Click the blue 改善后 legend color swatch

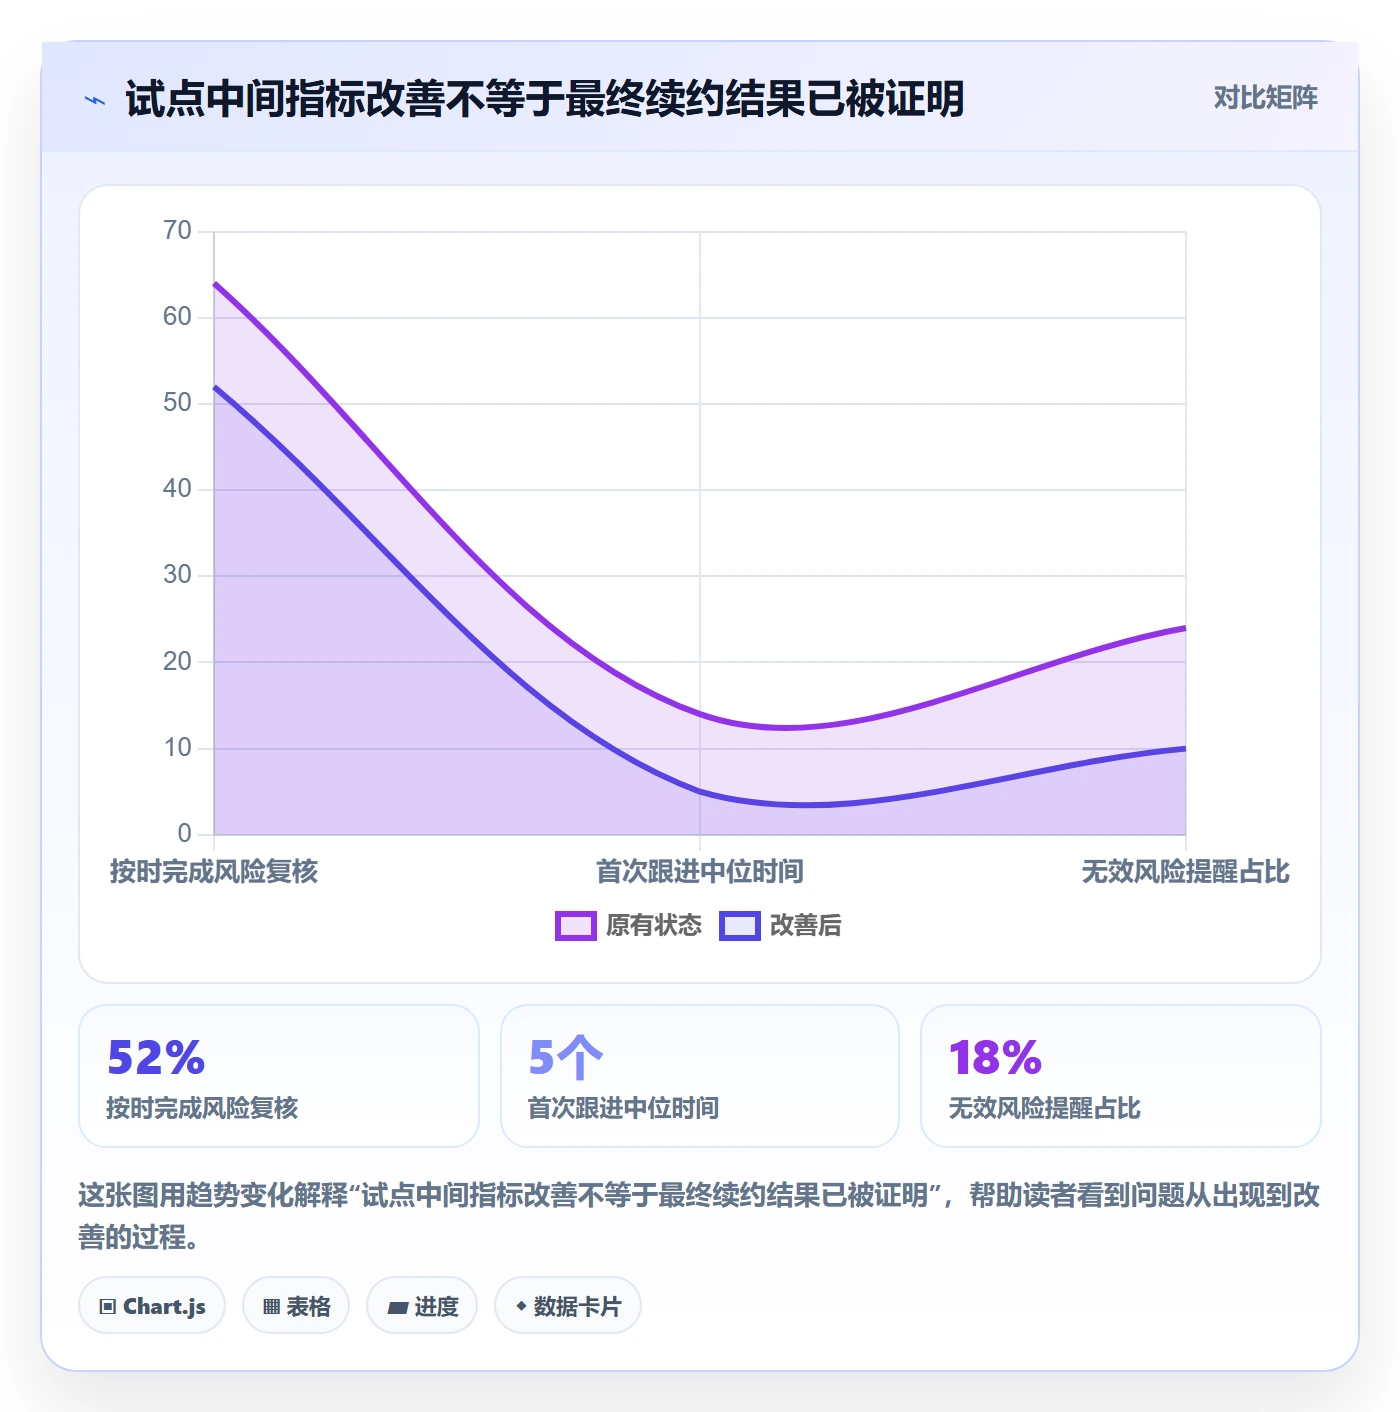(740, 926)
